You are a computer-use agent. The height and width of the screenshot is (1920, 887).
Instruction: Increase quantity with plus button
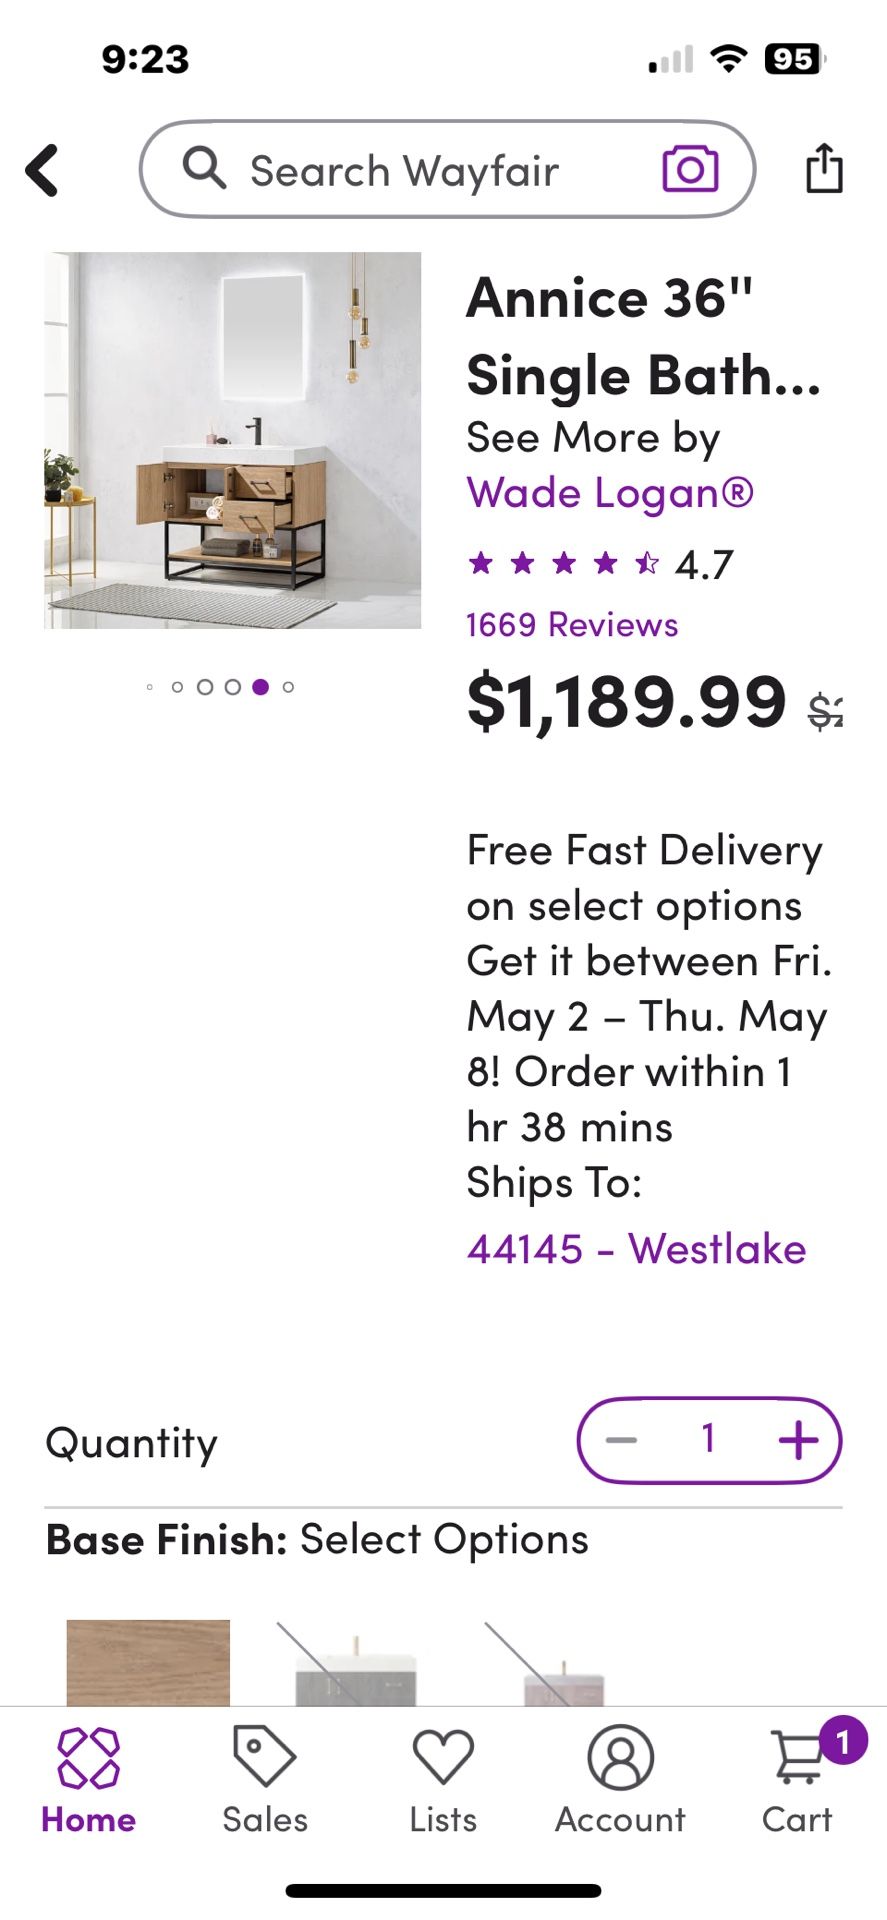point(798,1440)
